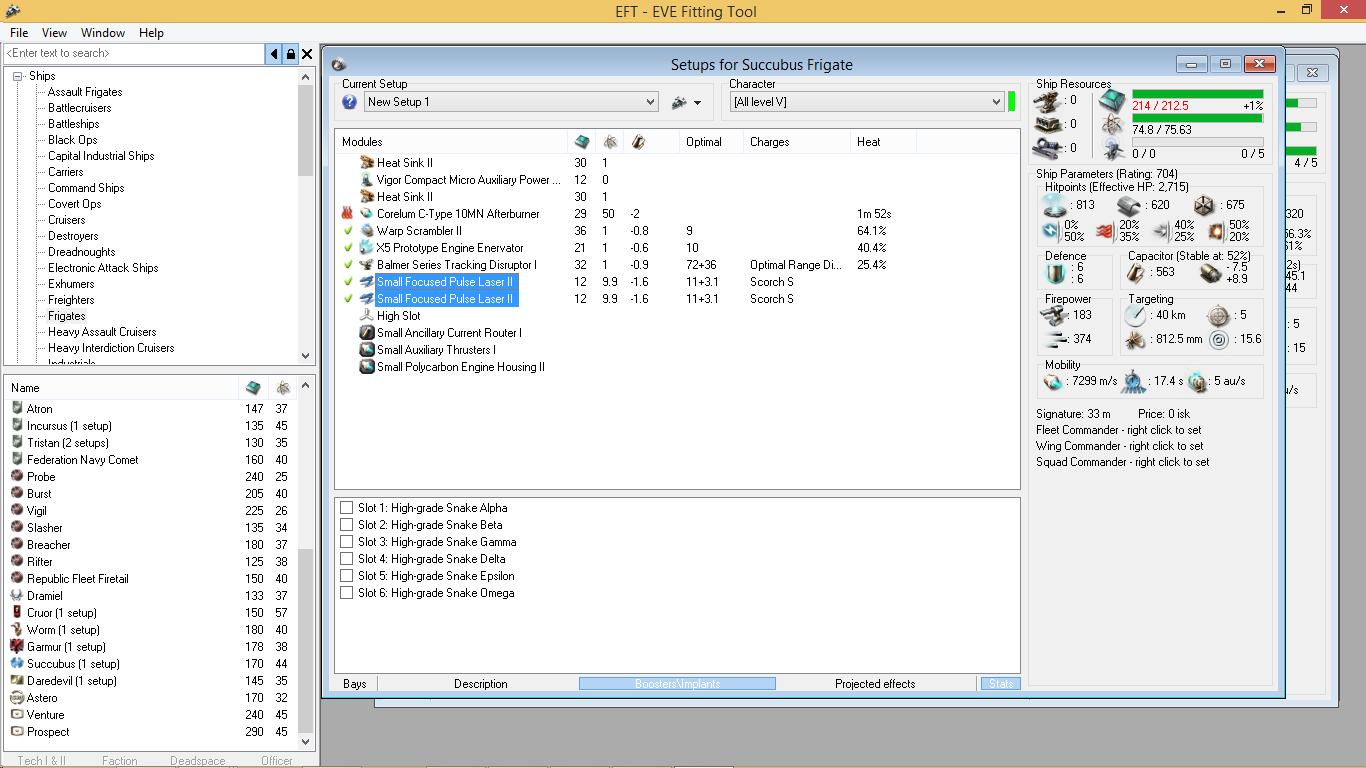Image resolution: width=1366 pixels, height=768 pixels.
Task: Toggle the active checkmark on X5 Prototype Engine Enervator
Action: (348, 248)
